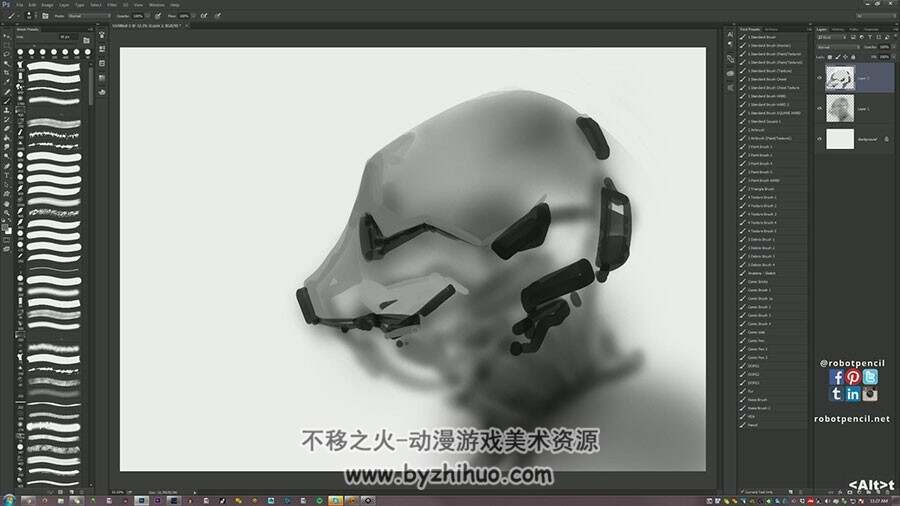Toggle the Brush panel button in options bar
Image resolution: width=900 pixels, height=506 pixels.
click(45, 15)
